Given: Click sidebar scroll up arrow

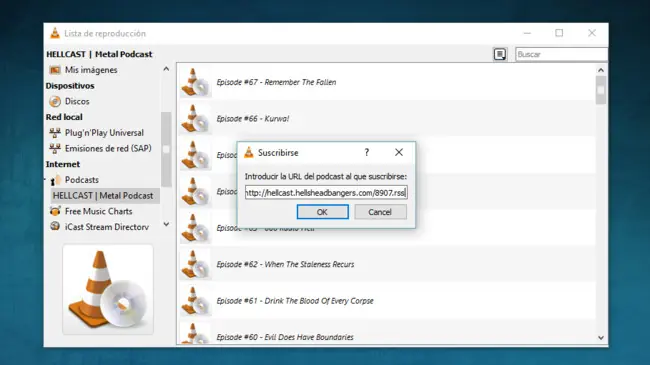Looking at the screenshot, I should tap(166, 69).
